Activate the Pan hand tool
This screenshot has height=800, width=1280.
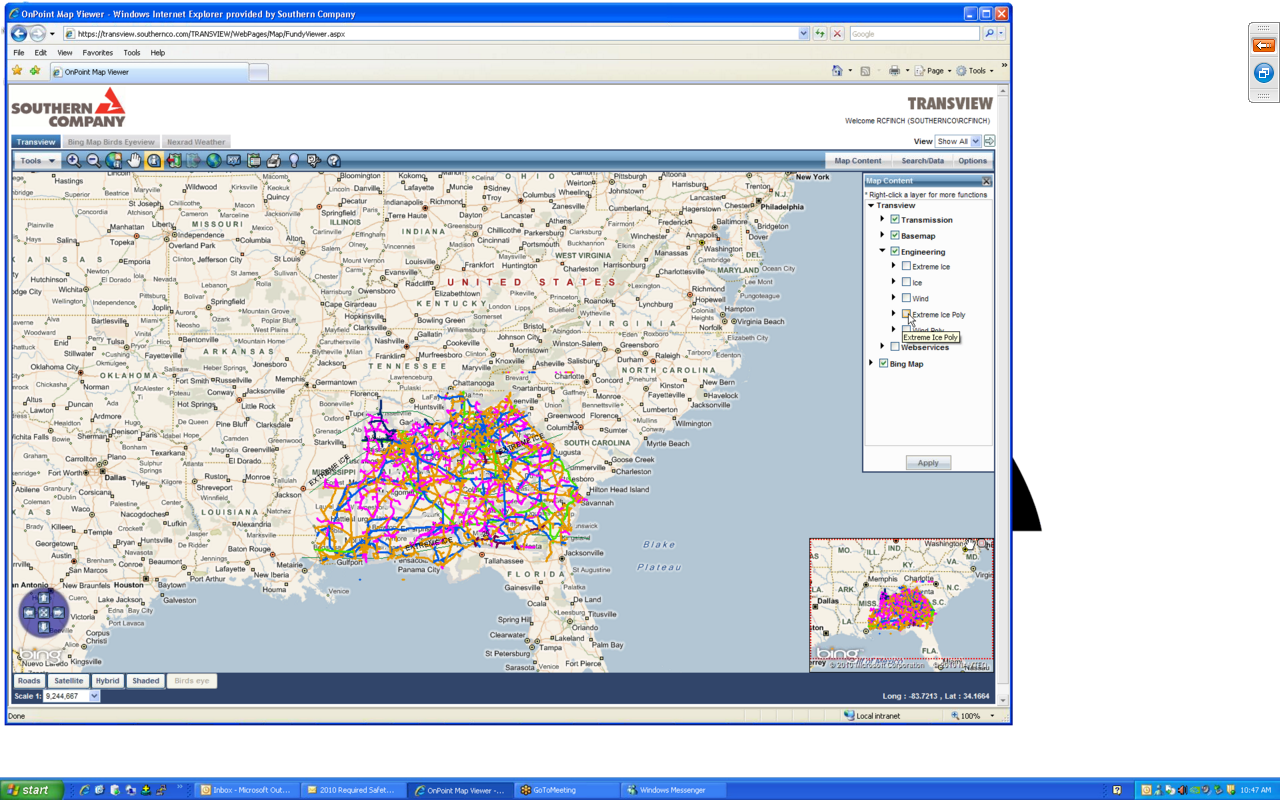pos(134,160)
